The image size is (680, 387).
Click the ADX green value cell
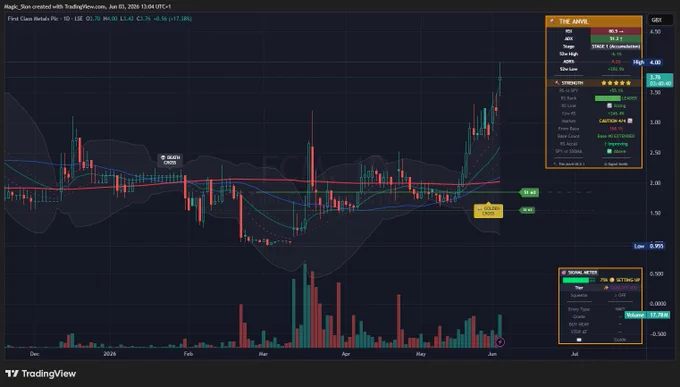tap(616, 39)
